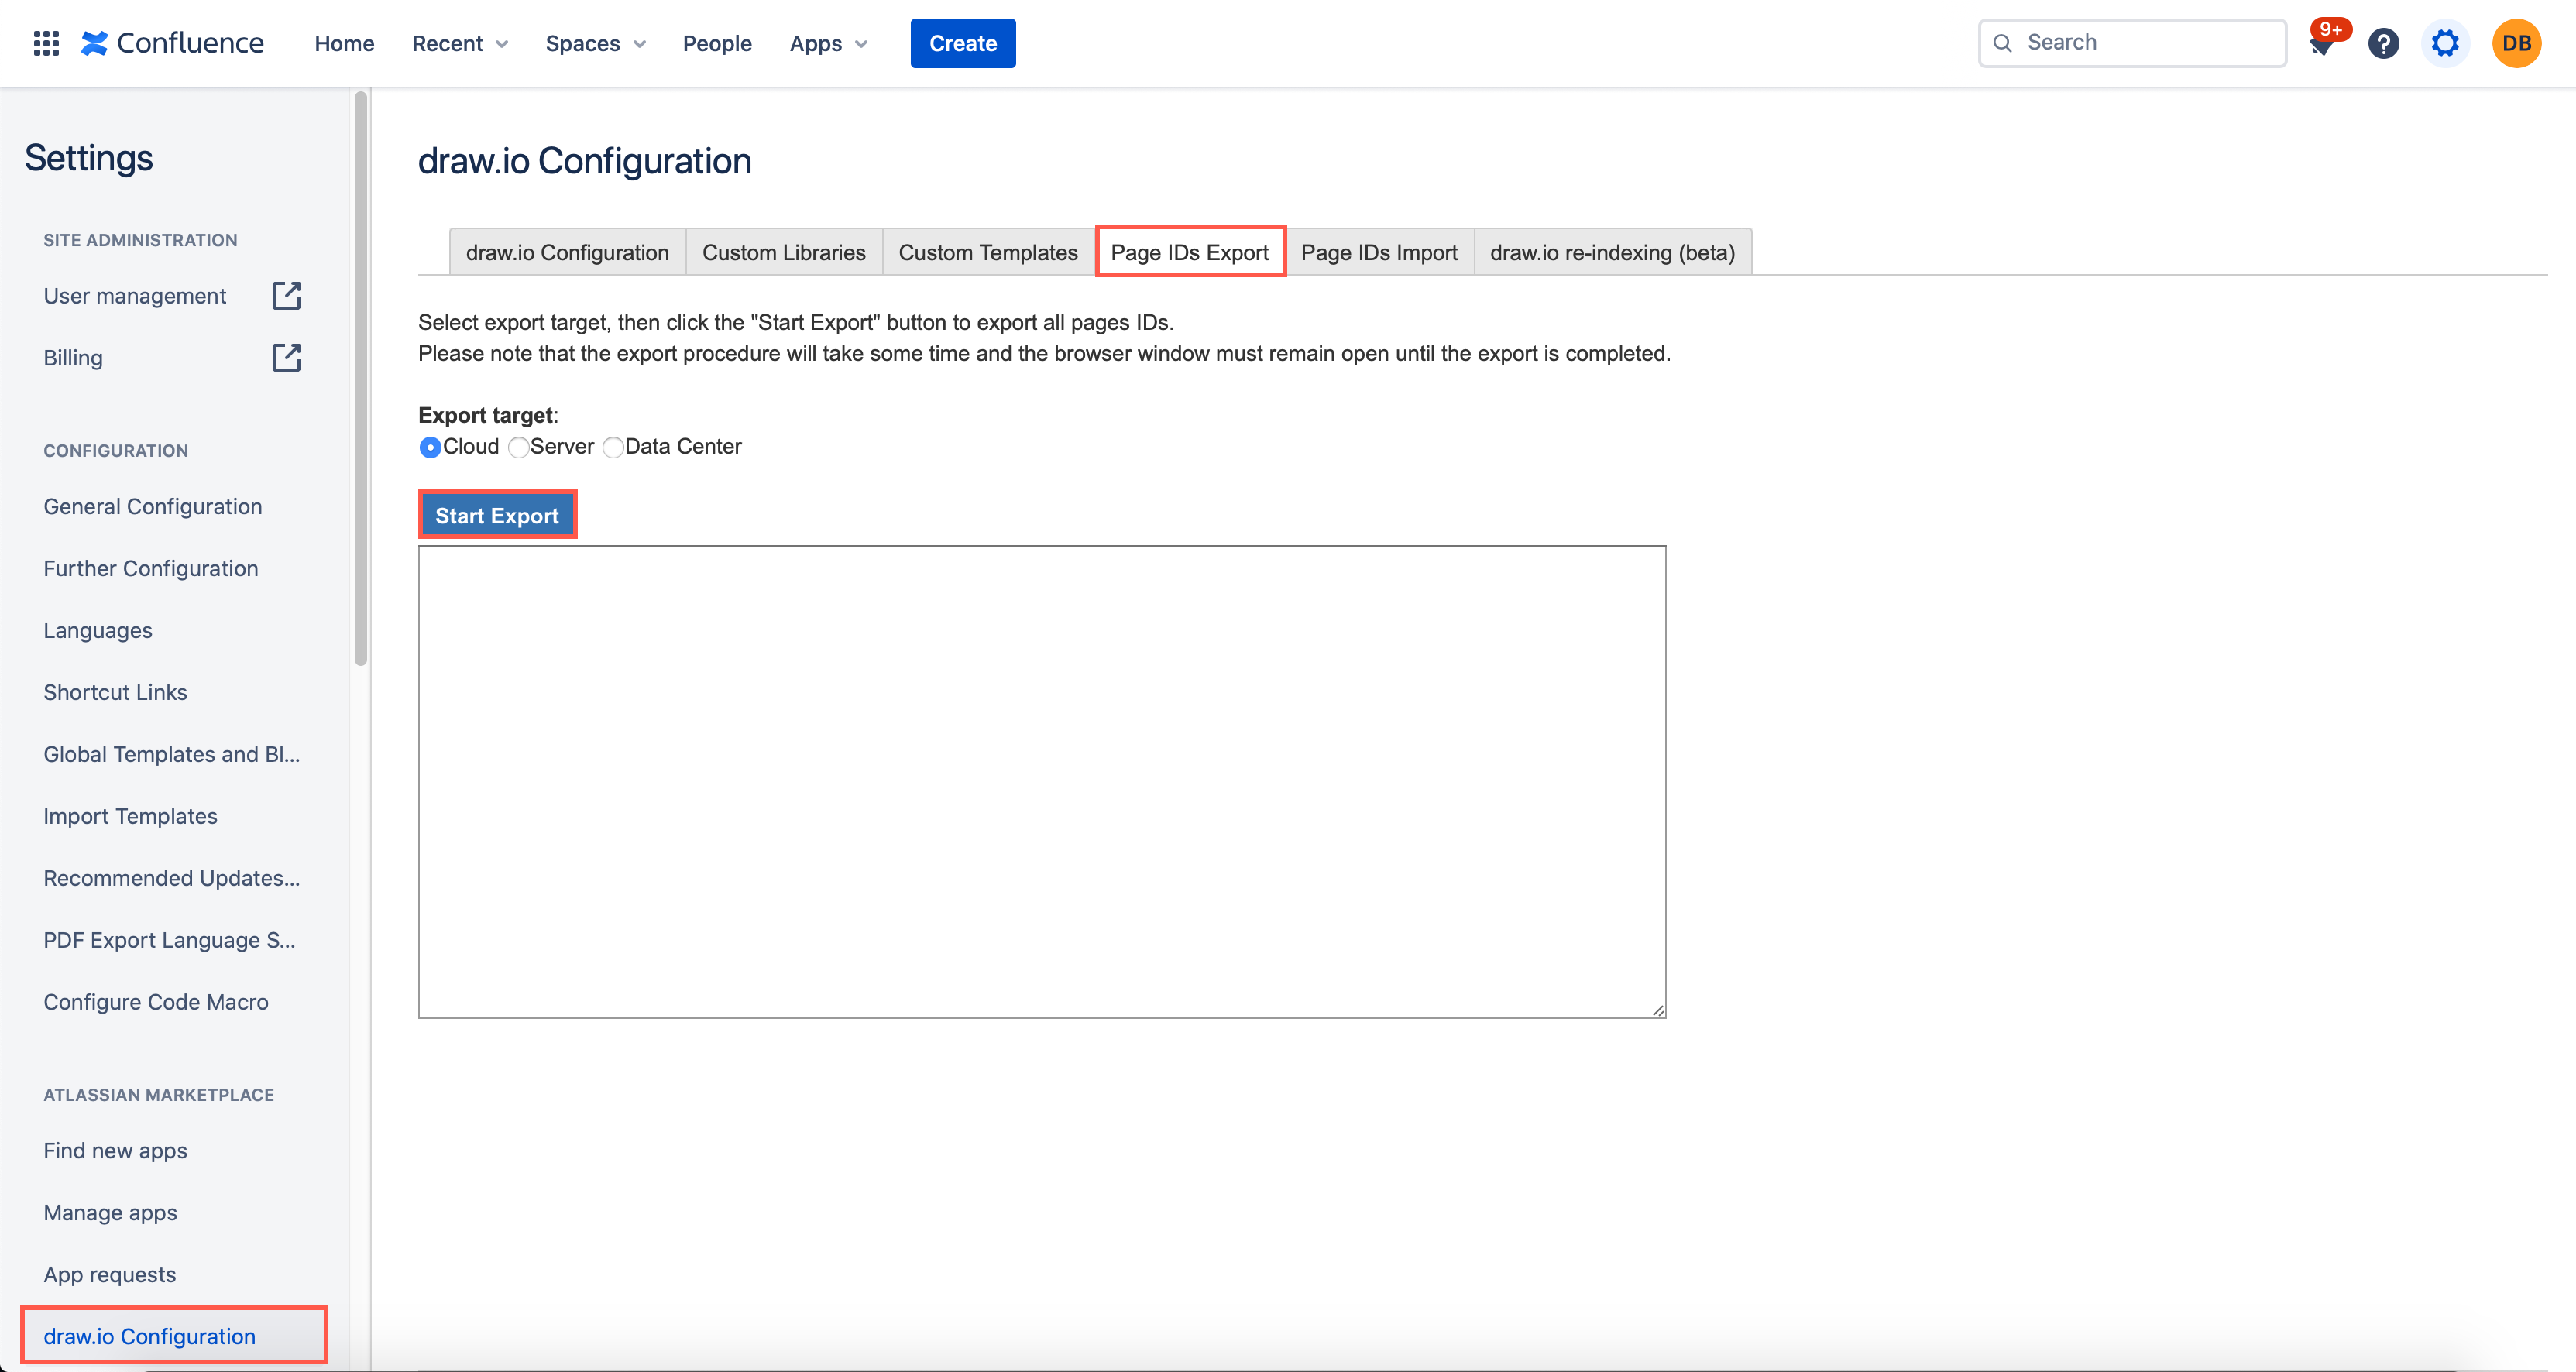Select the Data Center export target
The image size is (2576, 1372).
coord(613,447)
